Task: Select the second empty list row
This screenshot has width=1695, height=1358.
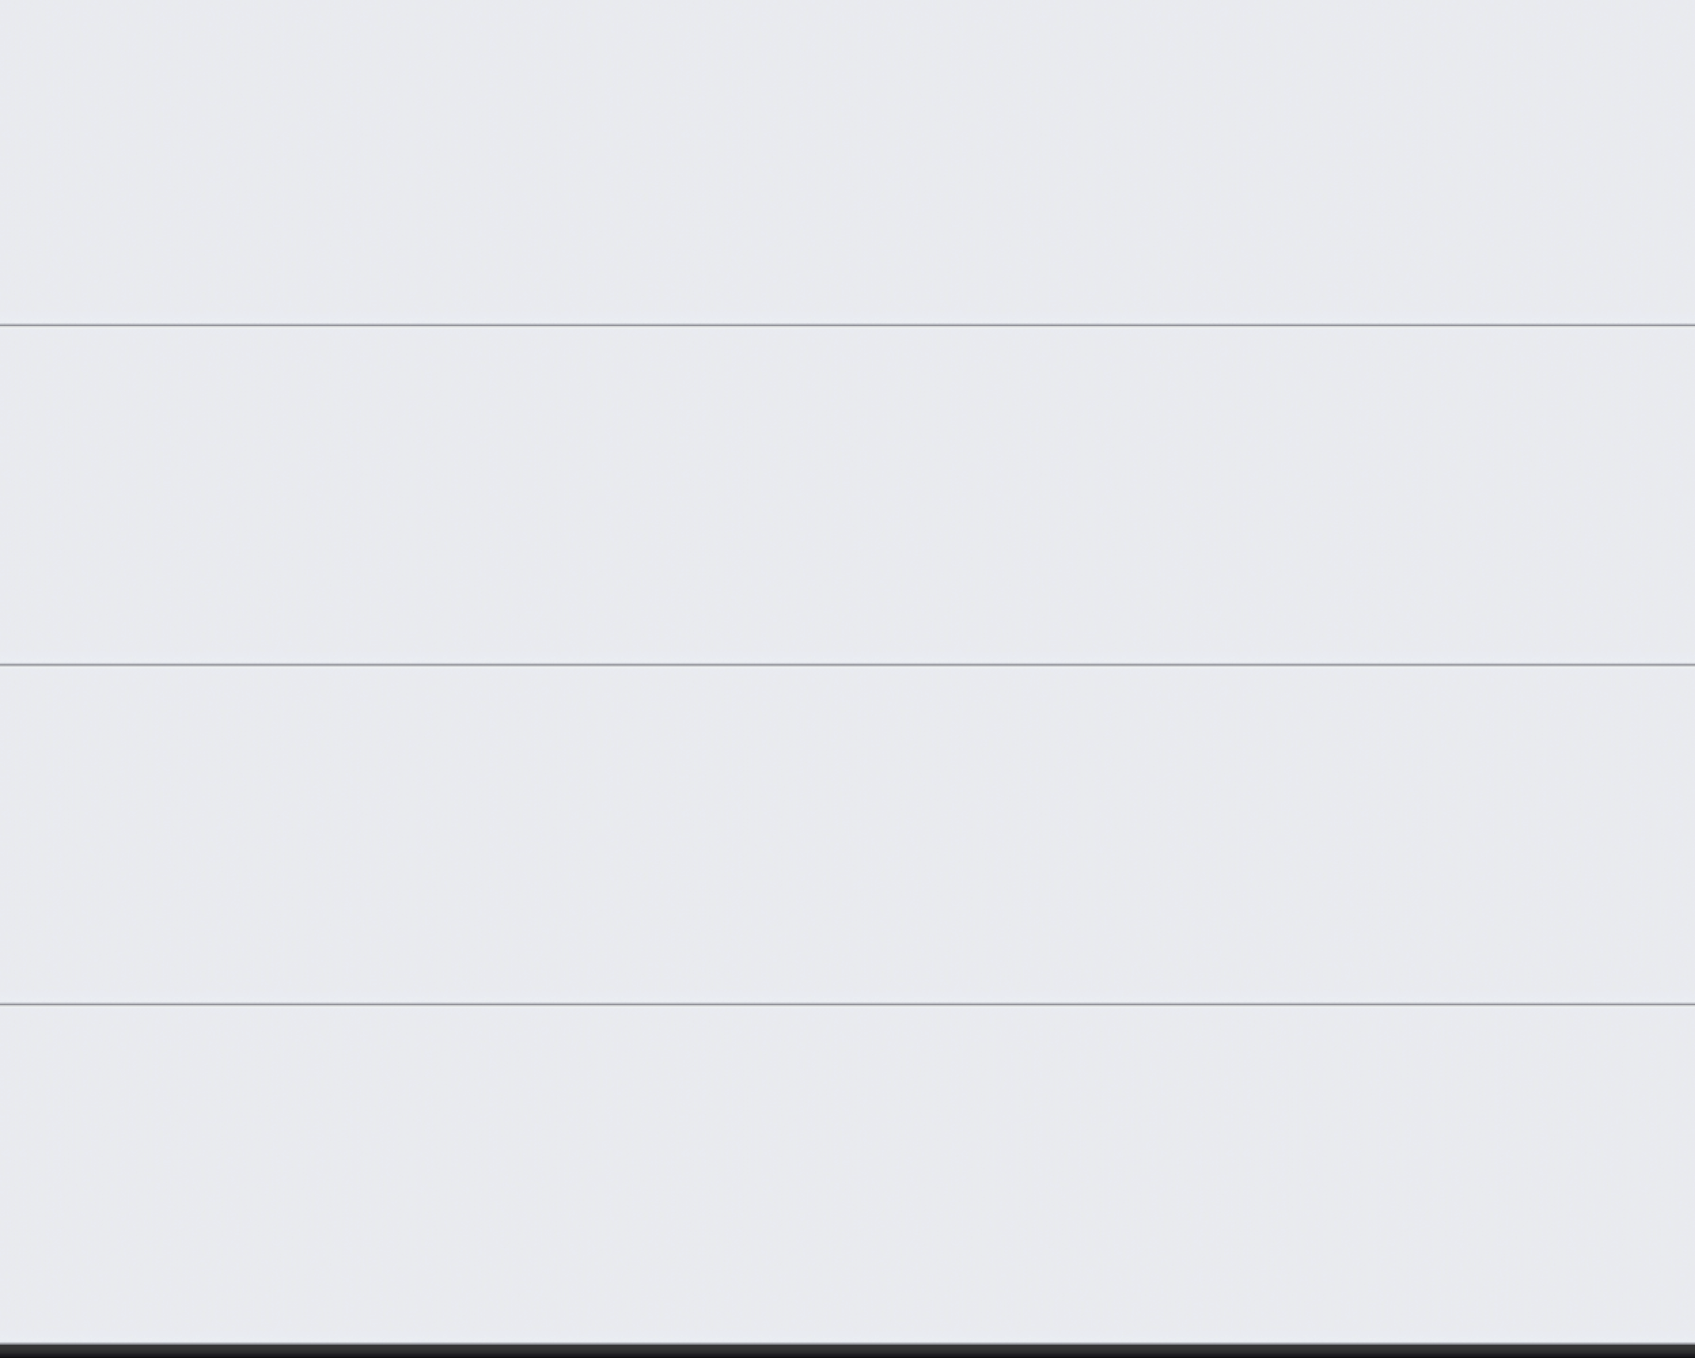Action: pos(847,494)
